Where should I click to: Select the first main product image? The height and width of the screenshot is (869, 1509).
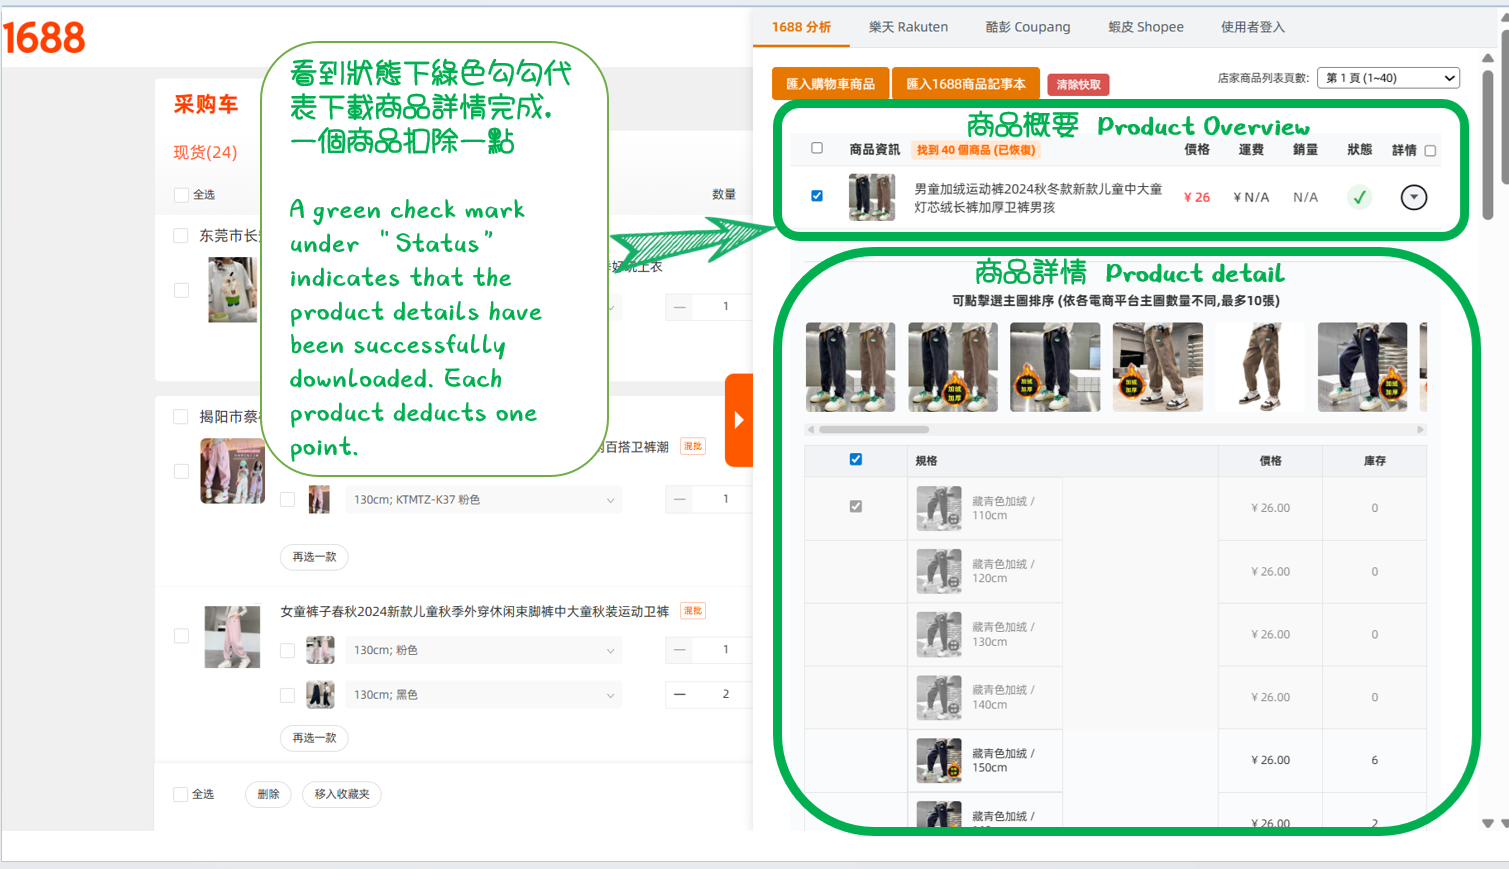coord(850,367)
